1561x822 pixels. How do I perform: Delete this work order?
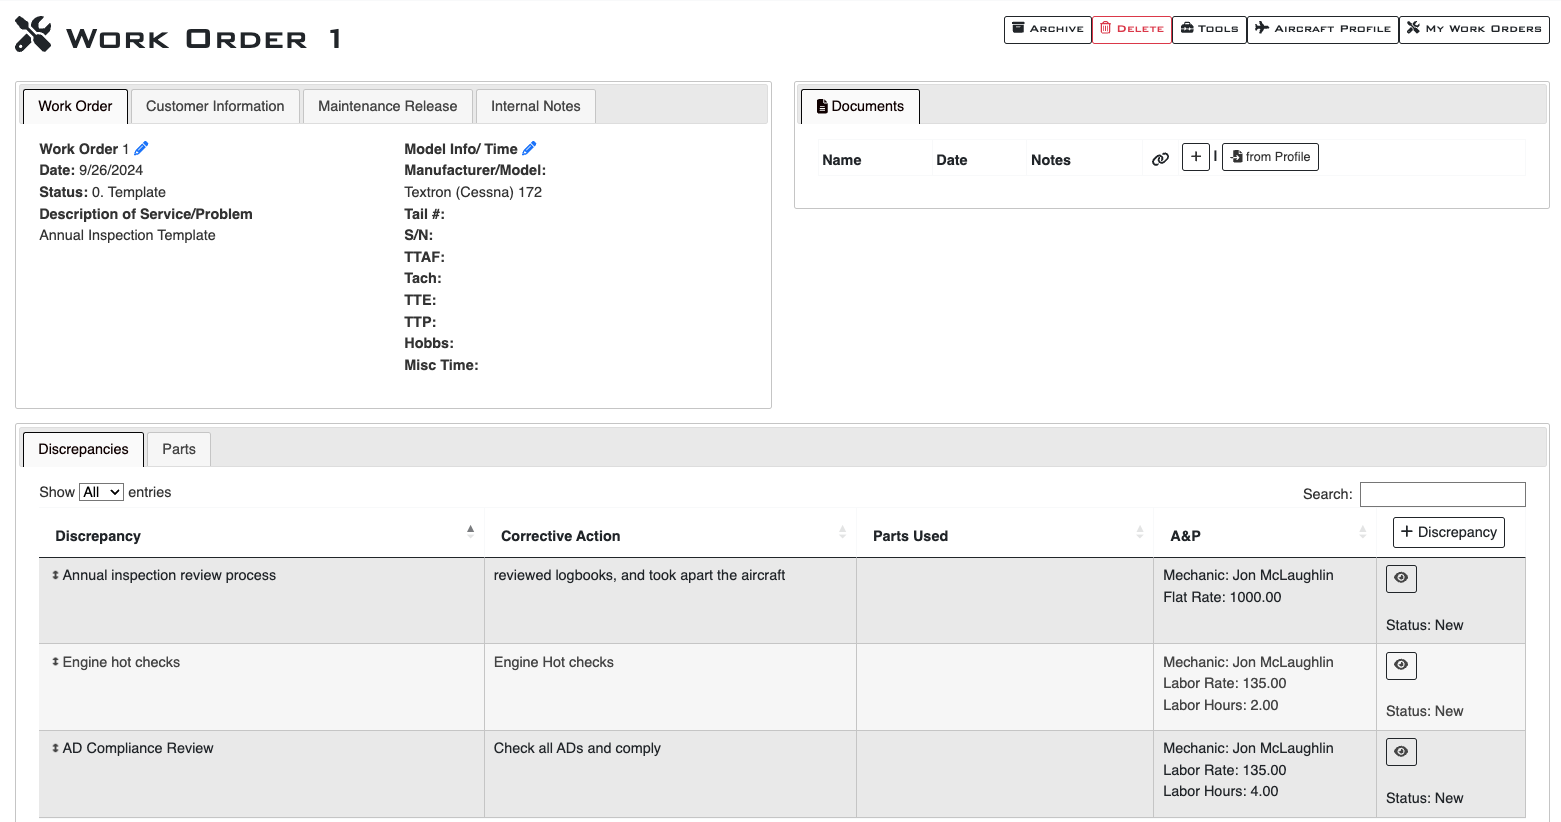tap(1131, 29)
